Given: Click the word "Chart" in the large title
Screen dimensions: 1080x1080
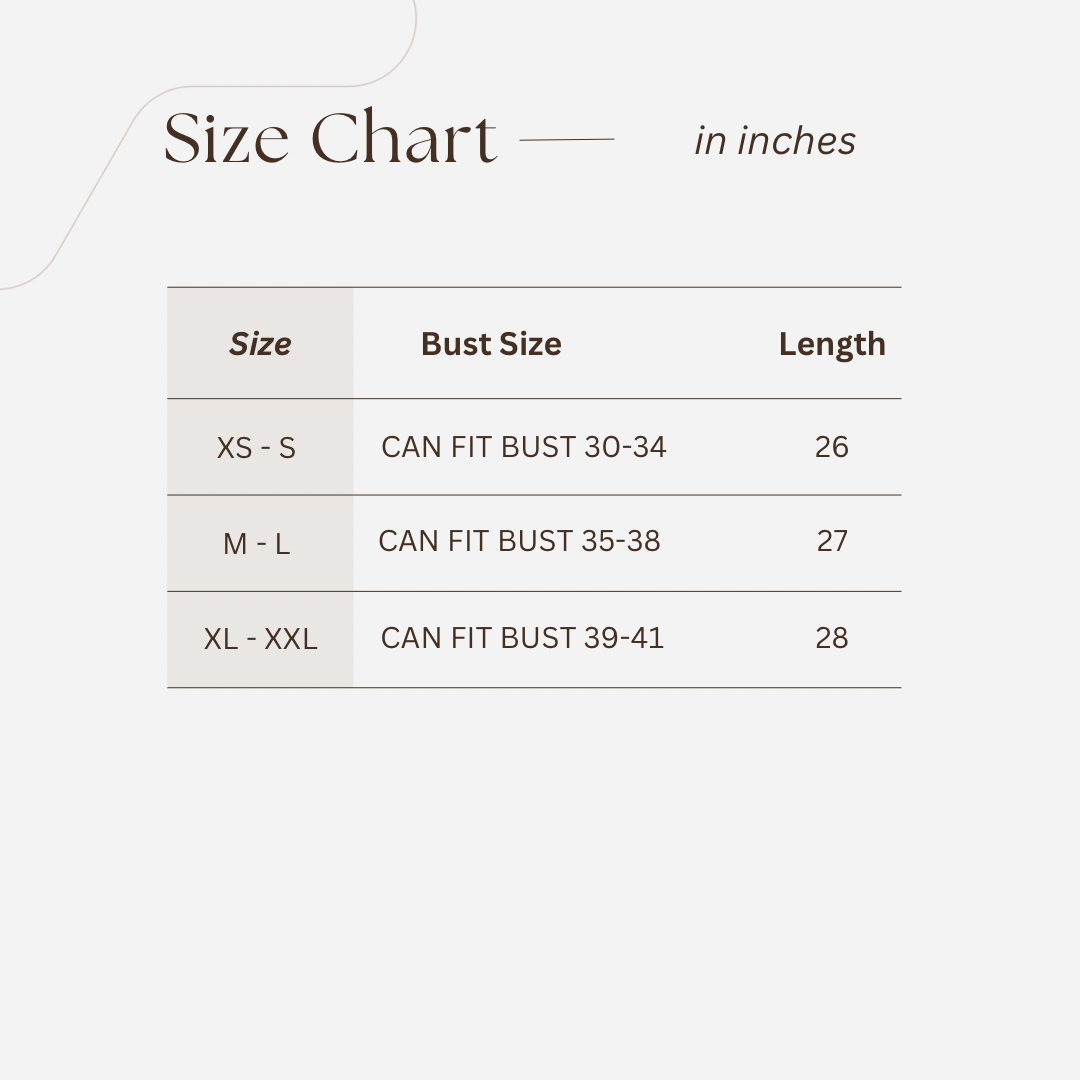Looking at the screenshot, I should click(404, 138).
